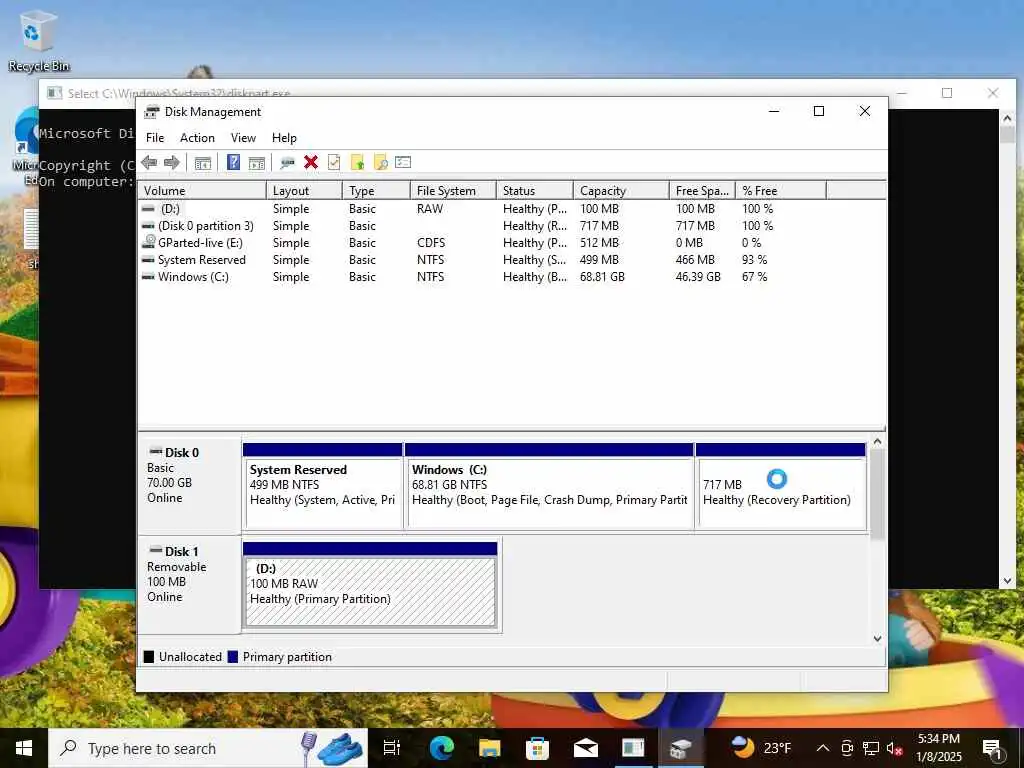Sort by the Status column header
This screenshot has height=768, width=1024.
click(535, 191)
